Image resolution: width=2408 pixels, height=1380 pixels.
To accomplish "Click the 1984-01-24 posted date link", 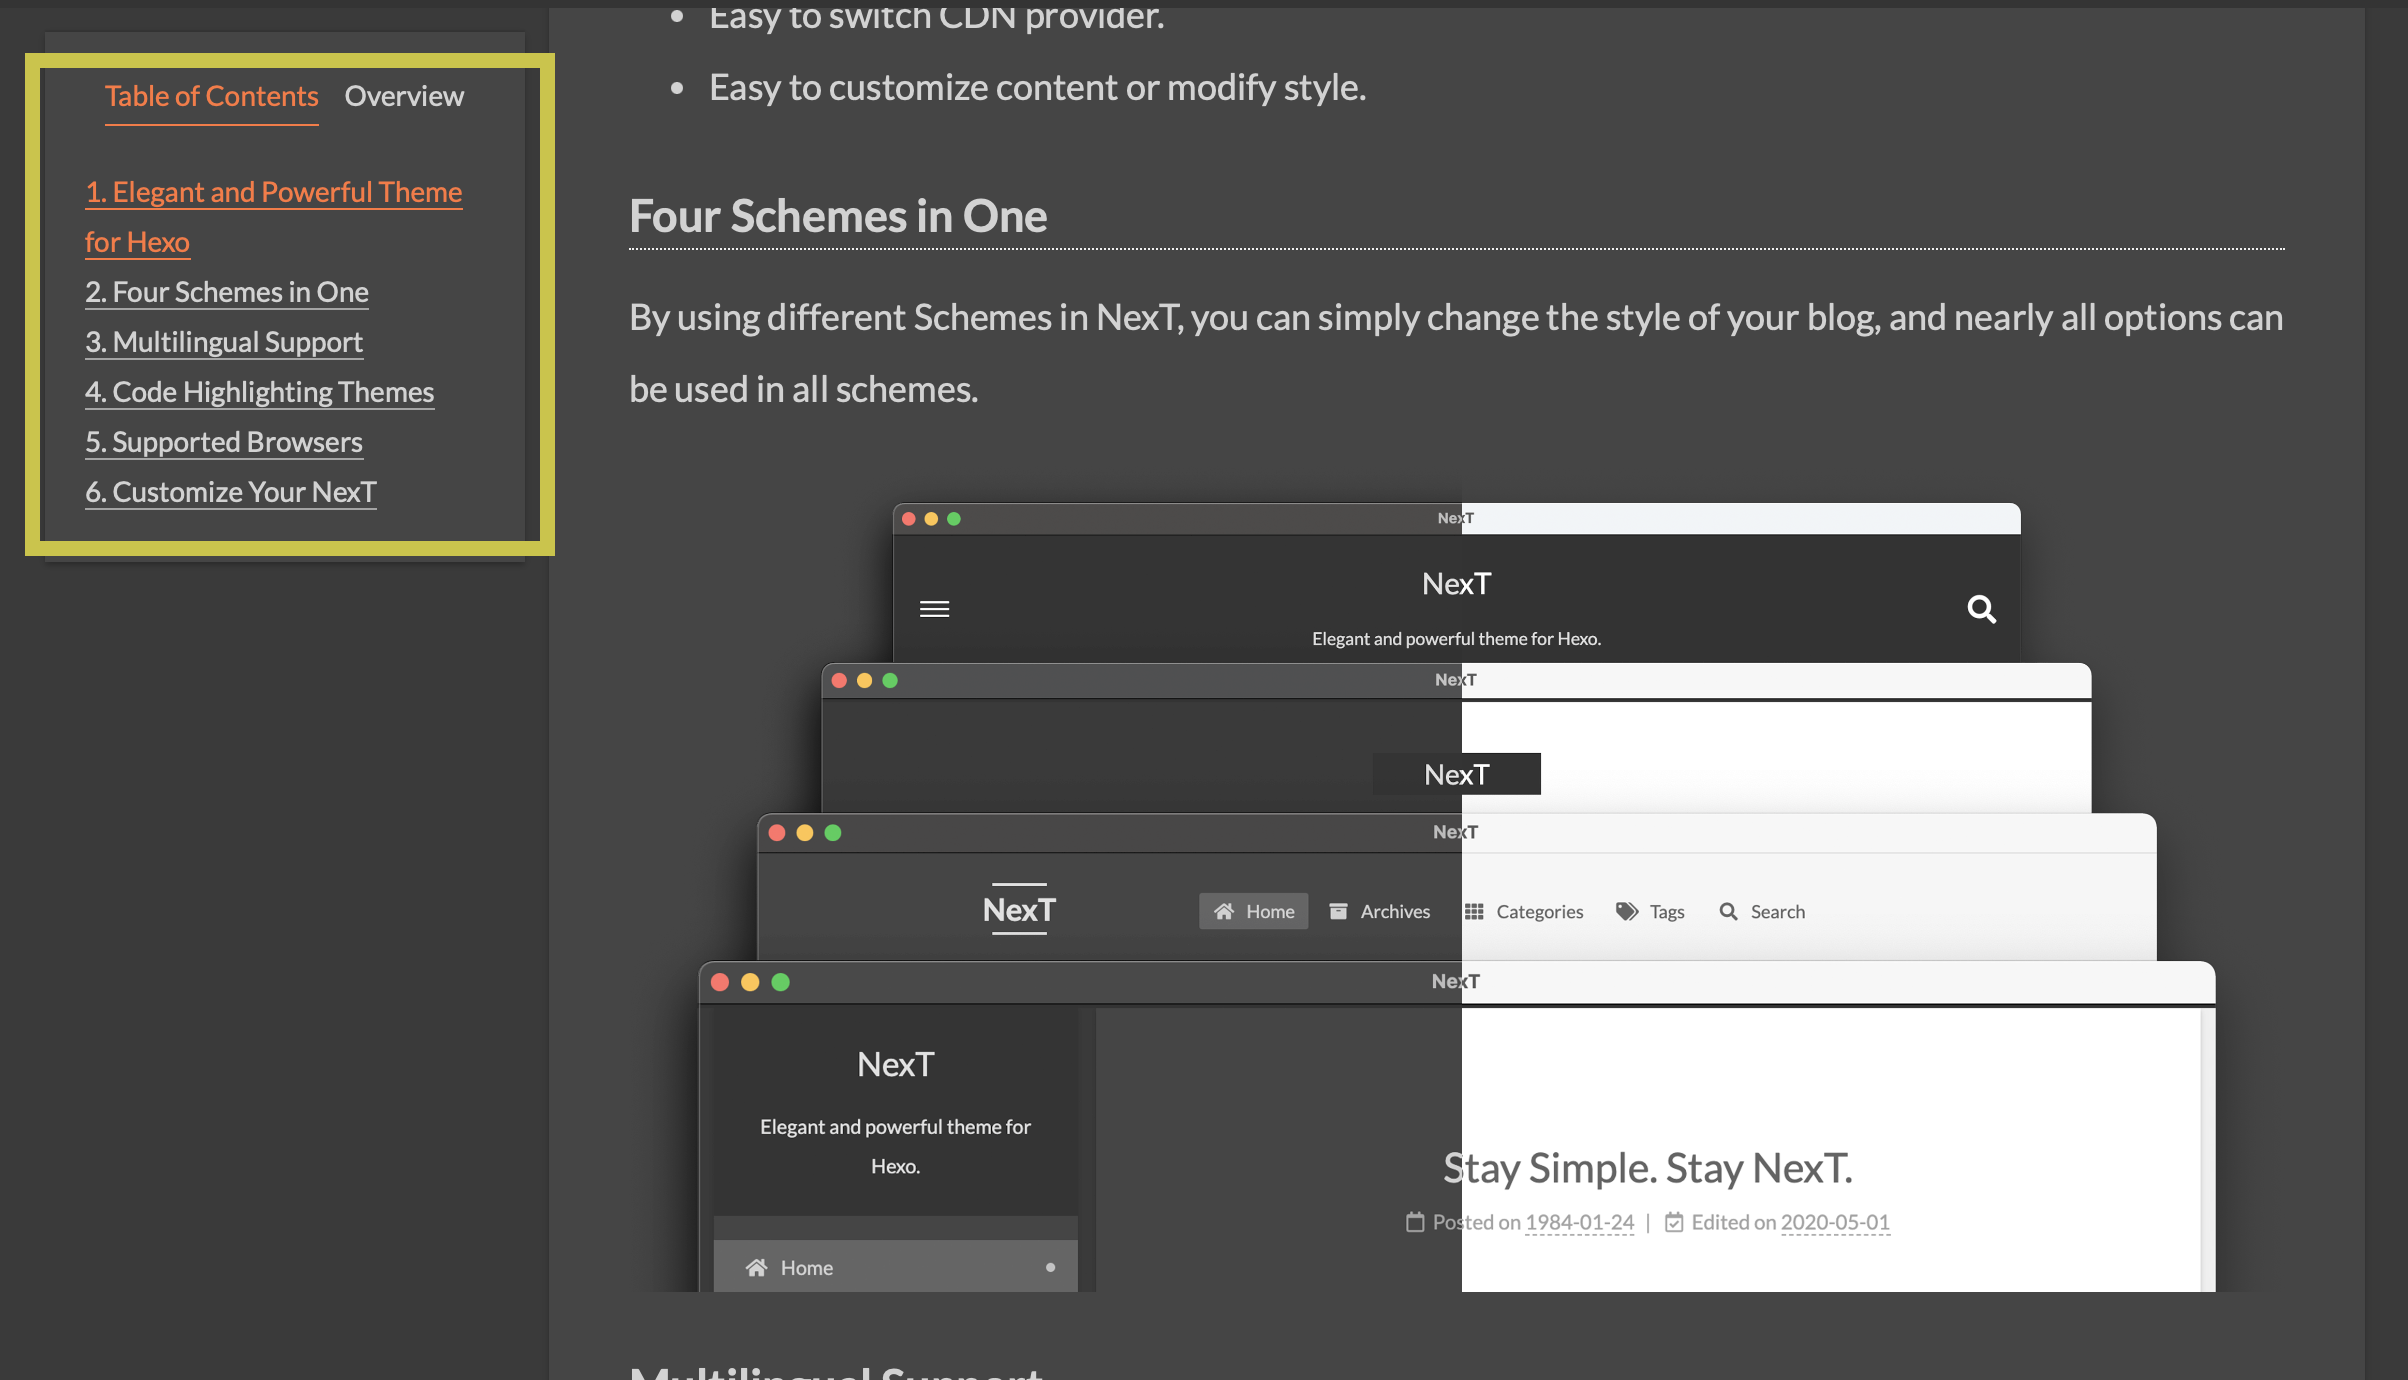I will 1579,1222.
